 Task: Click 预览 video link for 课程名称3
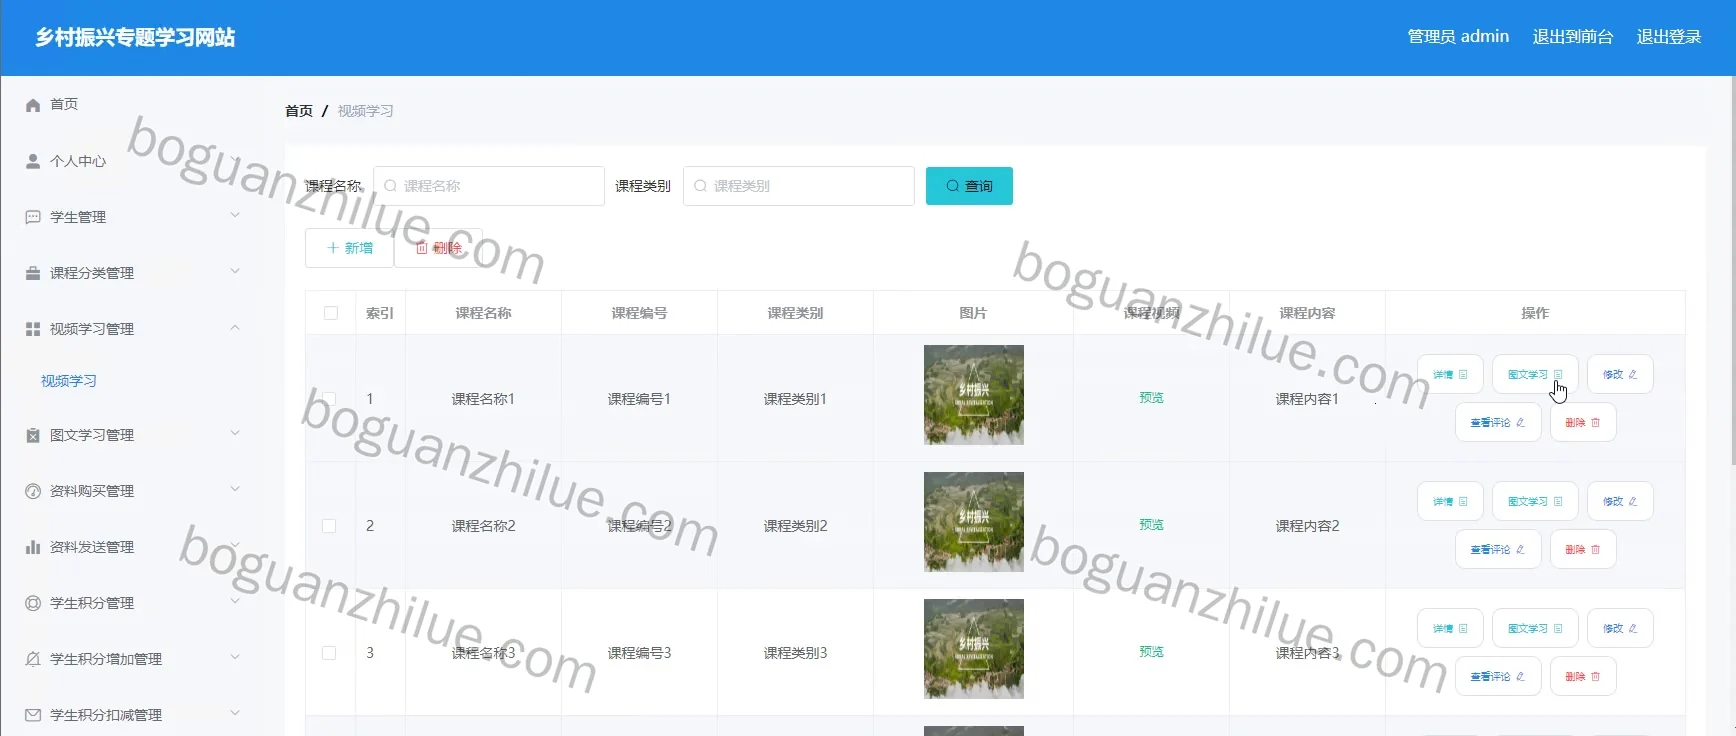pos(1151,652)
